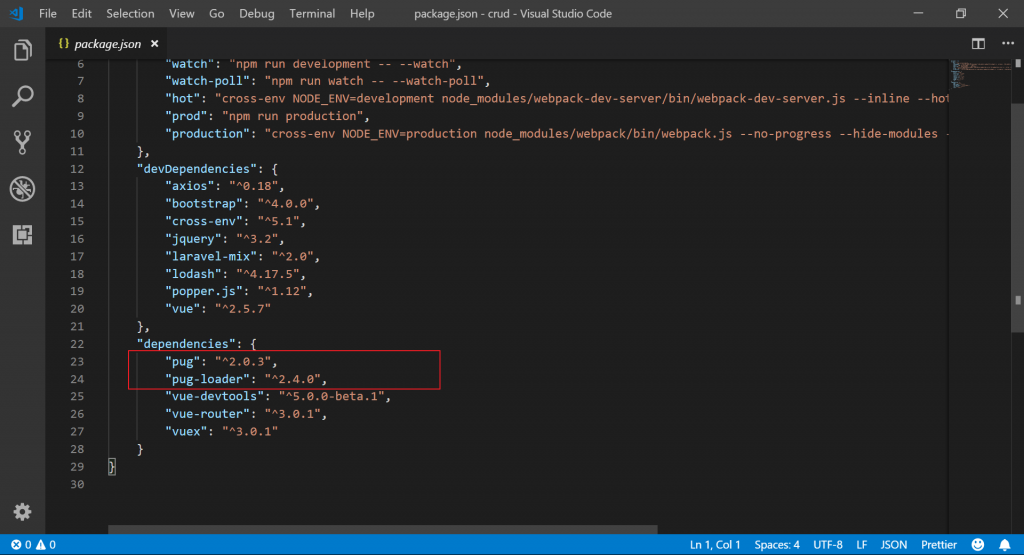1024x555 pixels.
Task: Click line number 22 in gutter
Action: [x=77, y=343]
